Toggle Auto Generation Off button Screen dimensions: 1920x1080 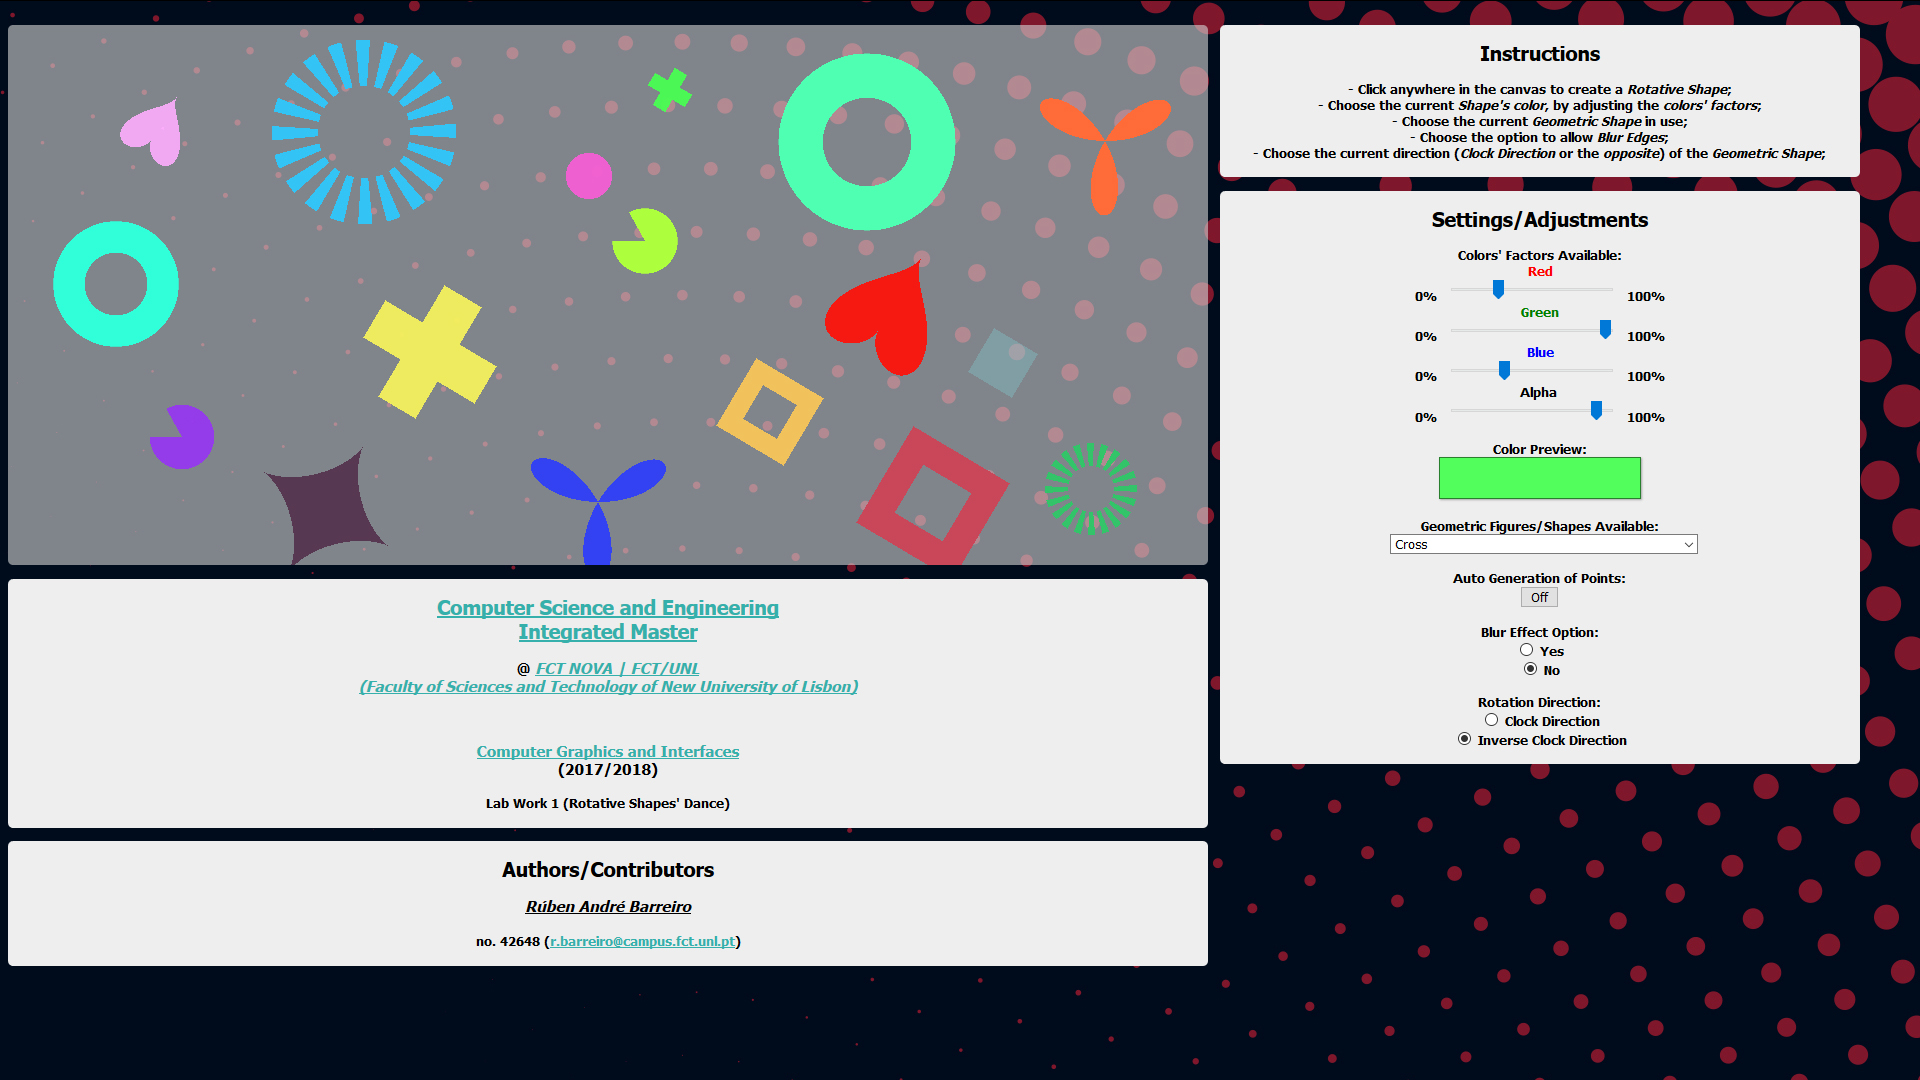click(1539, 597)
